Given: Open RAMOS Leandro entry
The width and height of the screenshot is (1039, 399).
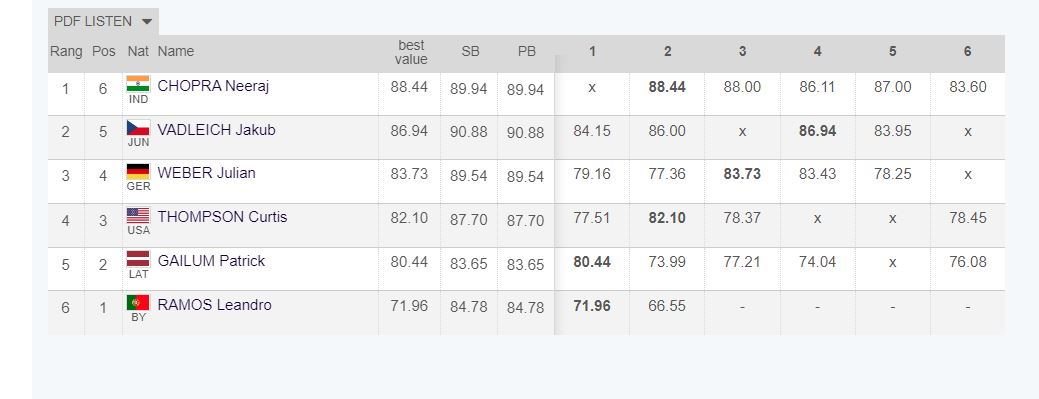Looking at the screenshot, I should pos(215,305).
